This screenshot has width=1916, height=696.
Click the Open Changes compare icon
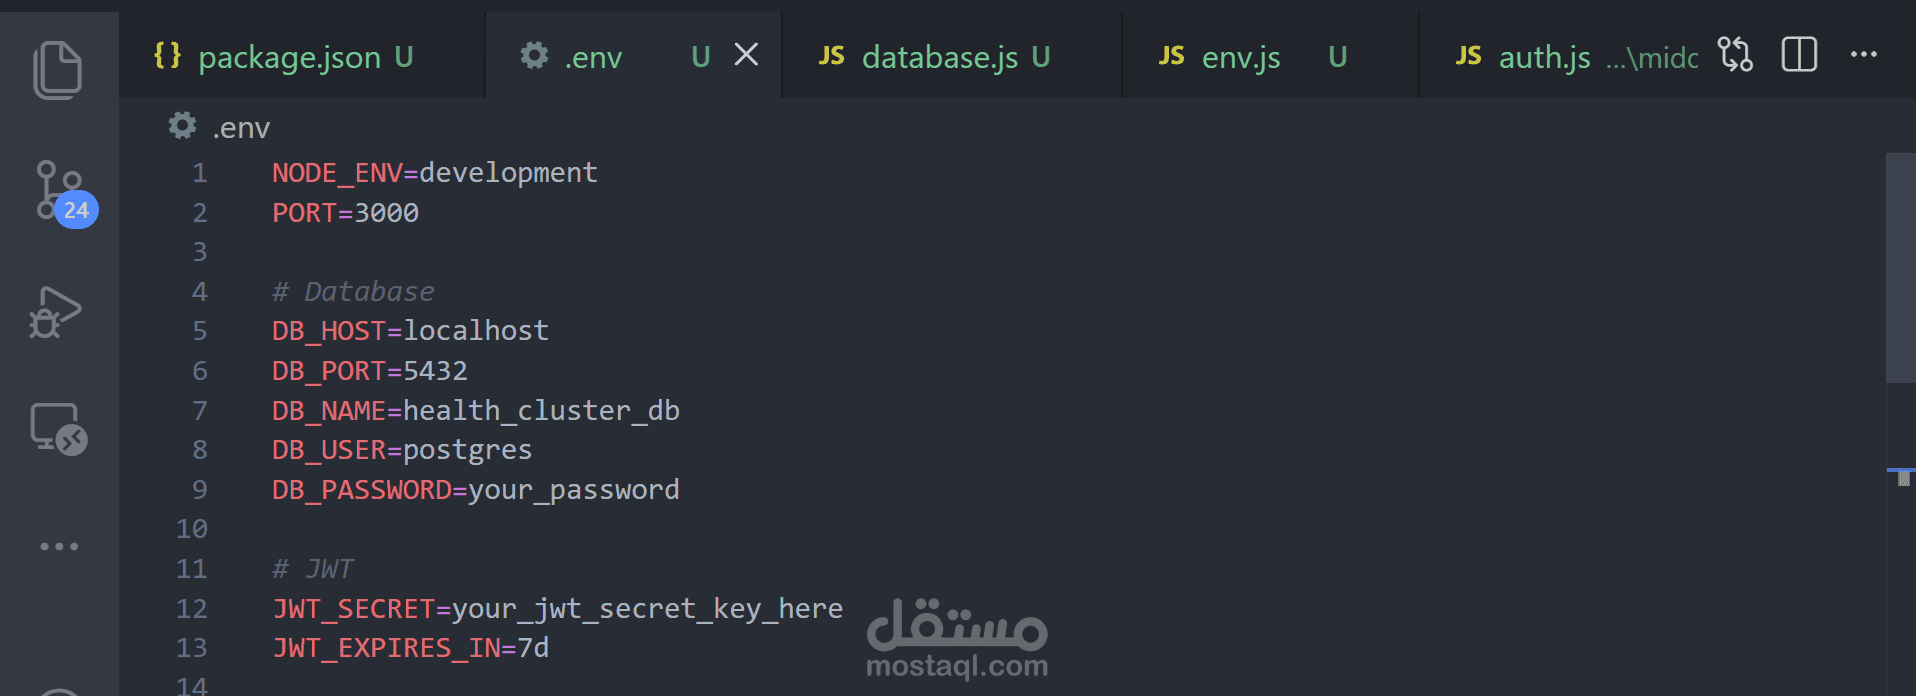tap(1735, 54)
